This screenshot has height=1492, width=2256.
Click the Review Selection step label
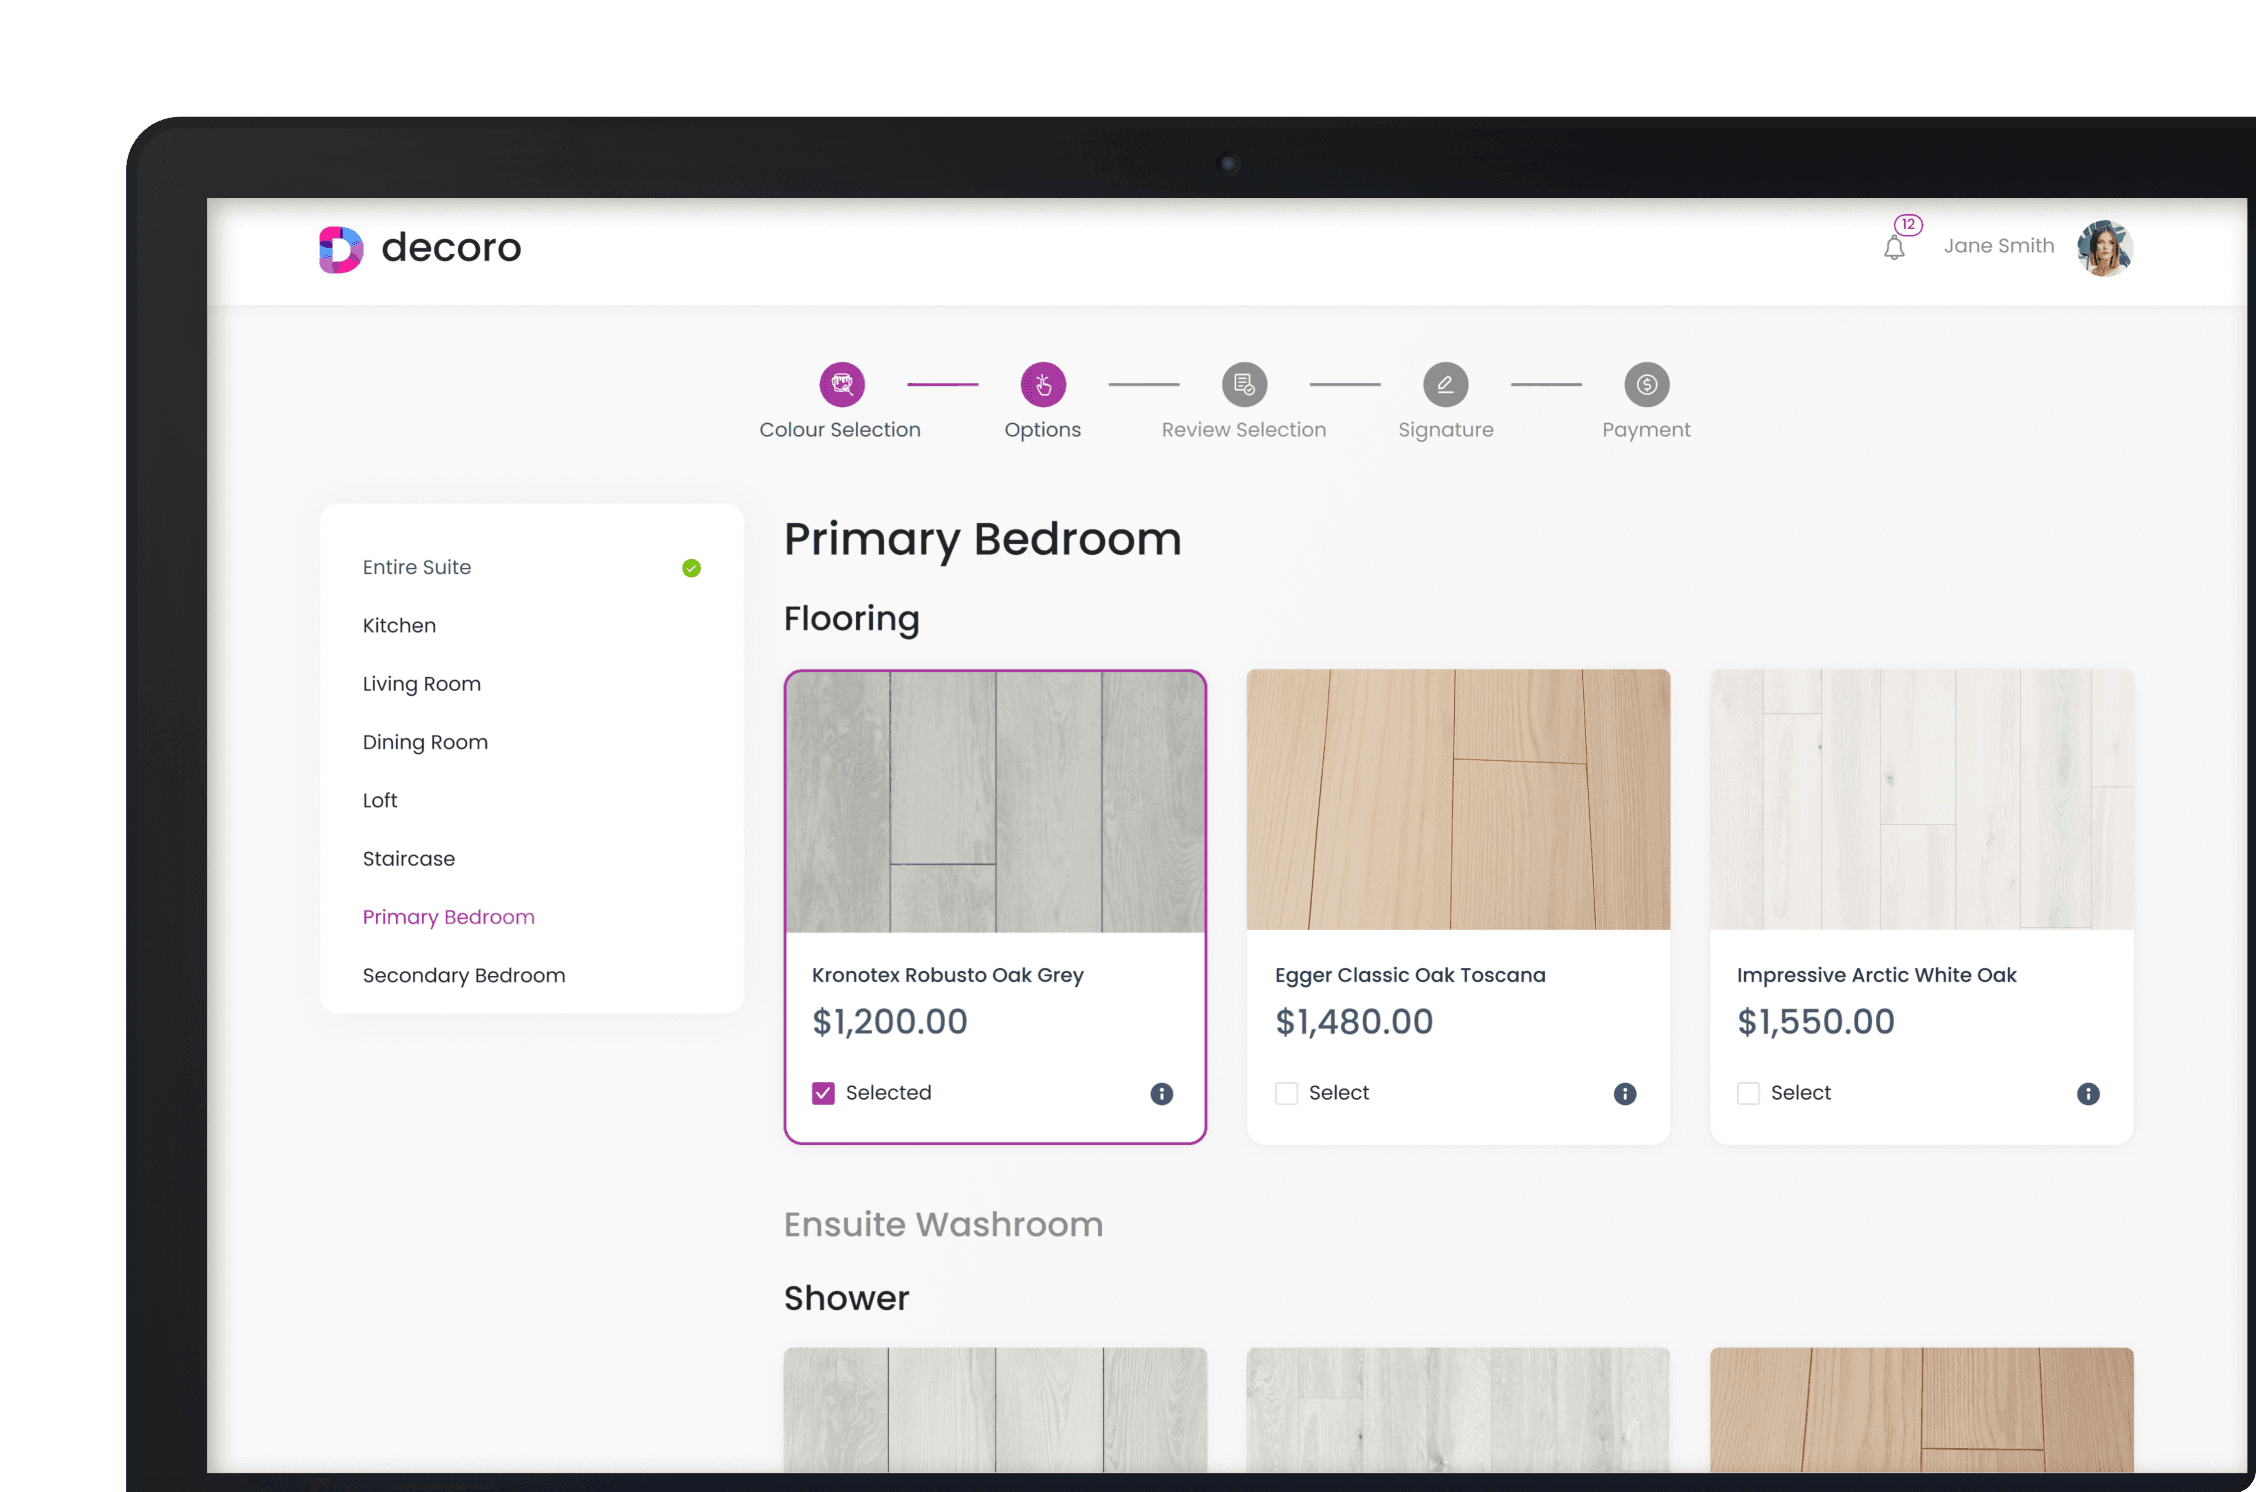1244,430
